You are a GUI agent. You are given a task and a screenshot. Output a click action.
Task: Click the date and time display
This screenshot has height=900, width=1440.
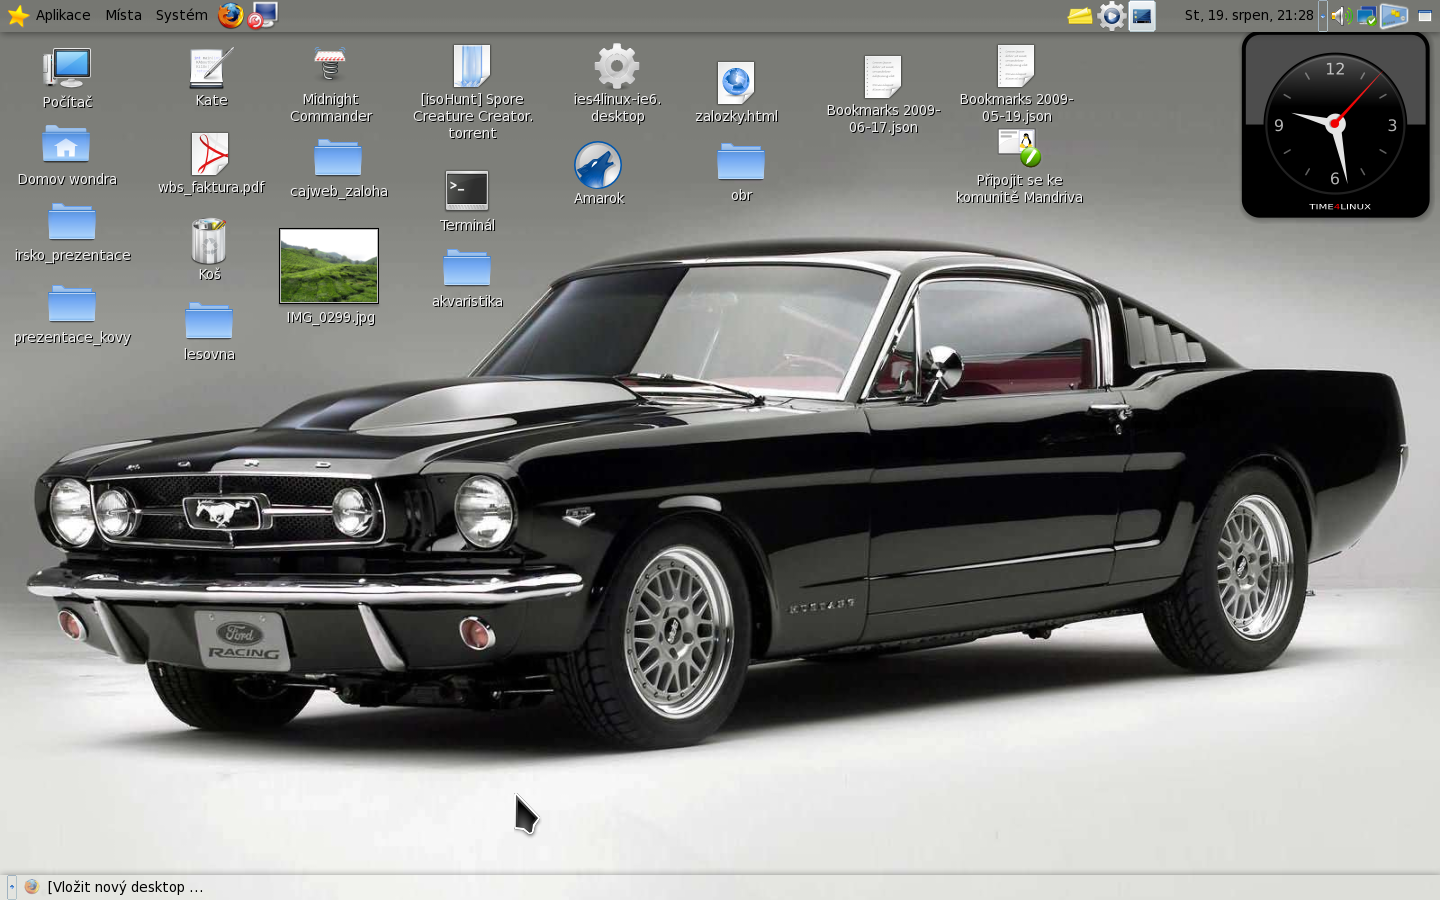(1248, 15)
